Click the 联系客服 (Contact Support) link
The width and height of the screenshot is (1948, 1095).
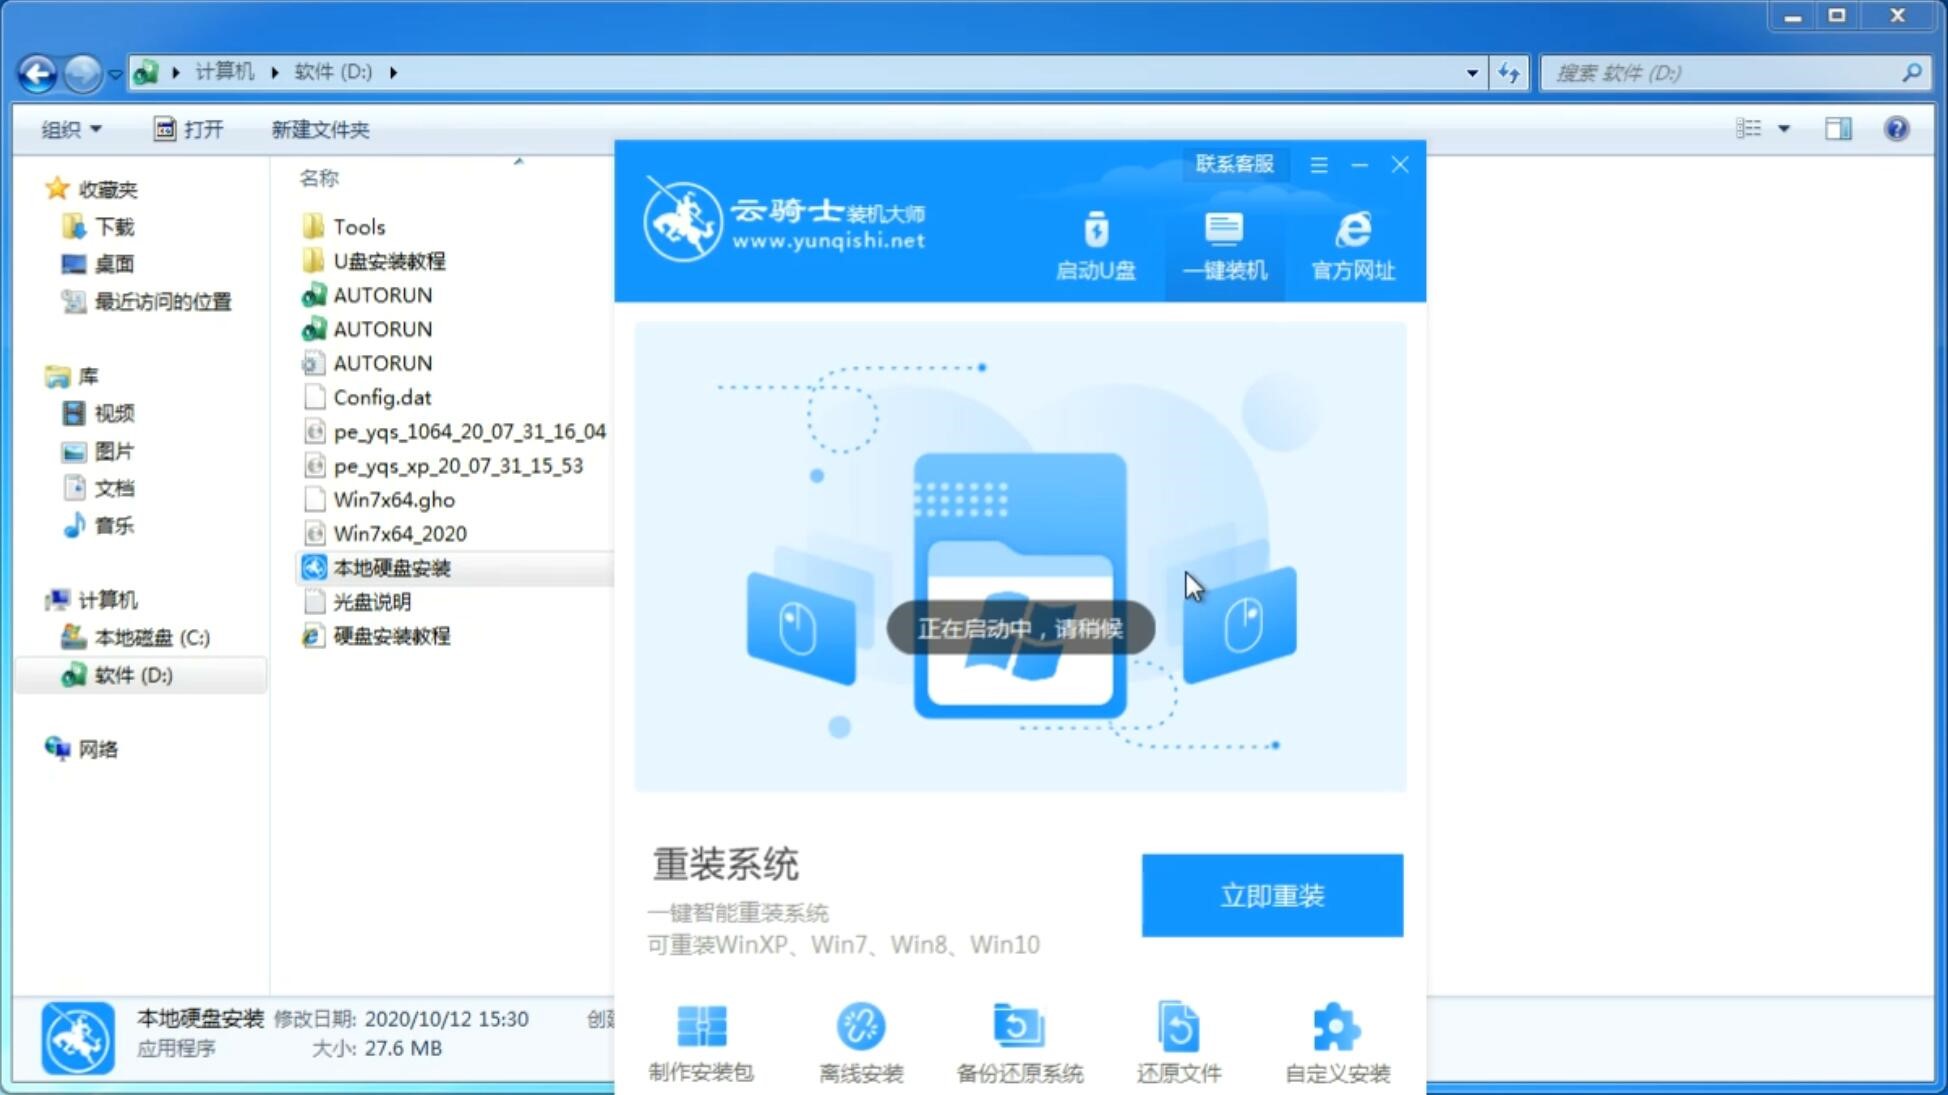click(1232, 163)
